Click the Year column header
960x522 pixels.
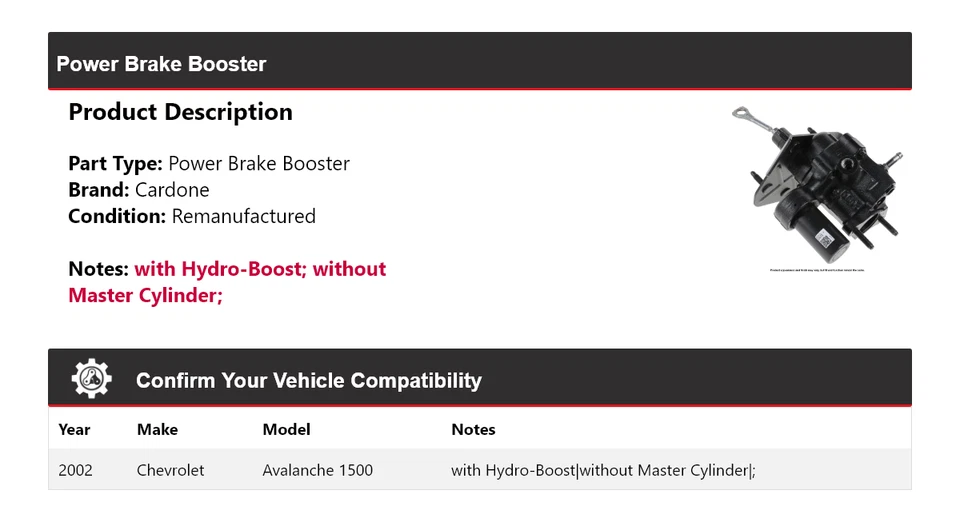pyautogui.click(x=74, y=429)
